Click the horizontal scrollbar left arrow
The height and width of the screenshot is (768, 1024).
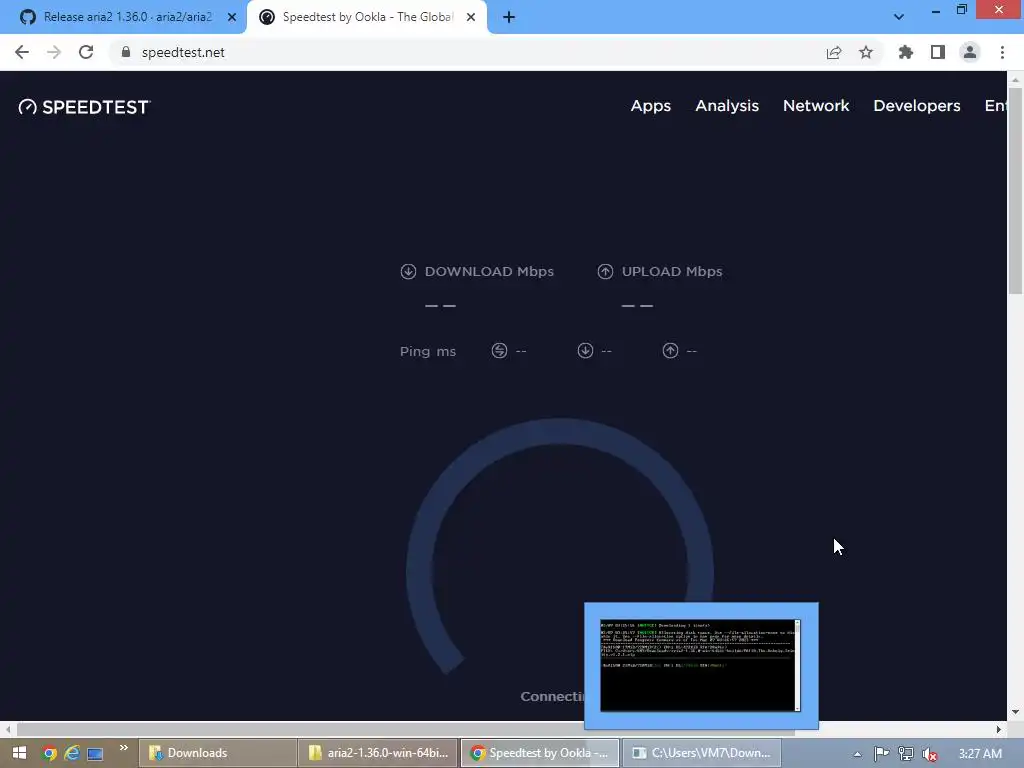coord(8,729)
